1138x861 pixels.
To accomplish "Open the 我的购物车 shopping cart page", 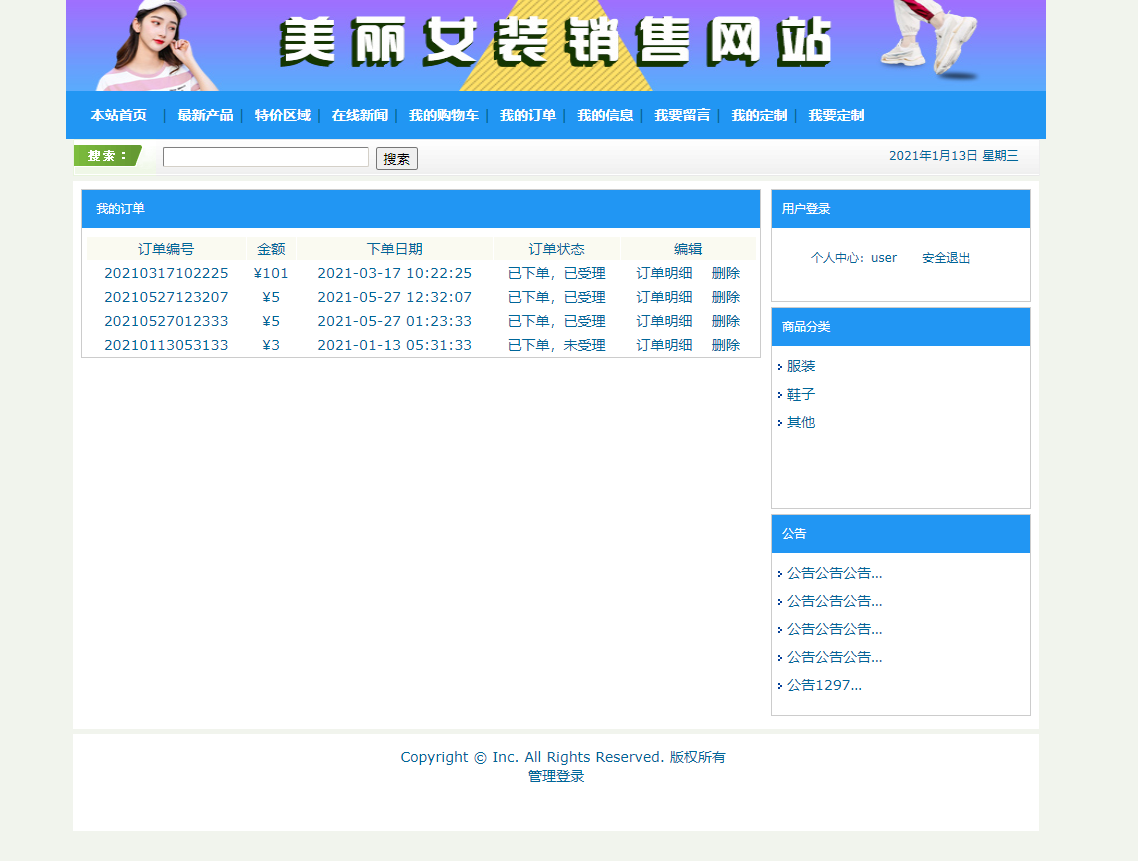I will coord(442,115).
